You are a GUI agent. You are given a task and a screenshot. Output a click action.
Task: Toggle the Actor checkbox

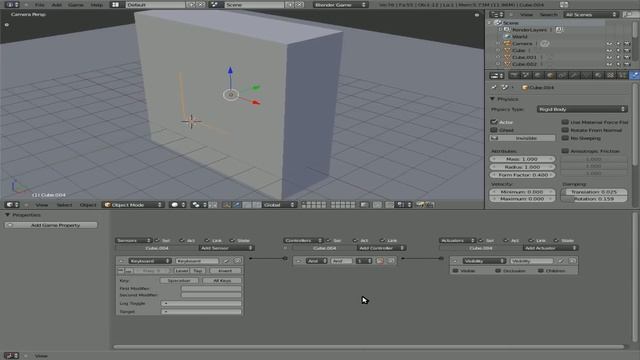[x=494, y=122]
